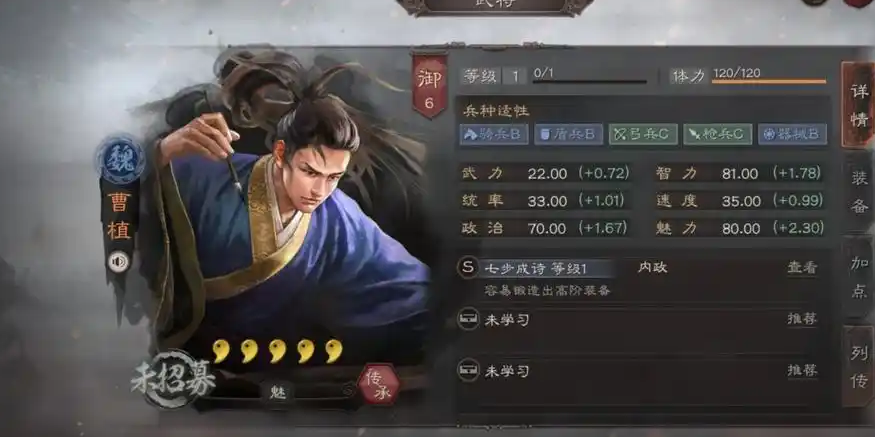Tap the 未招募 not-recruited stamp

(172, 380)
